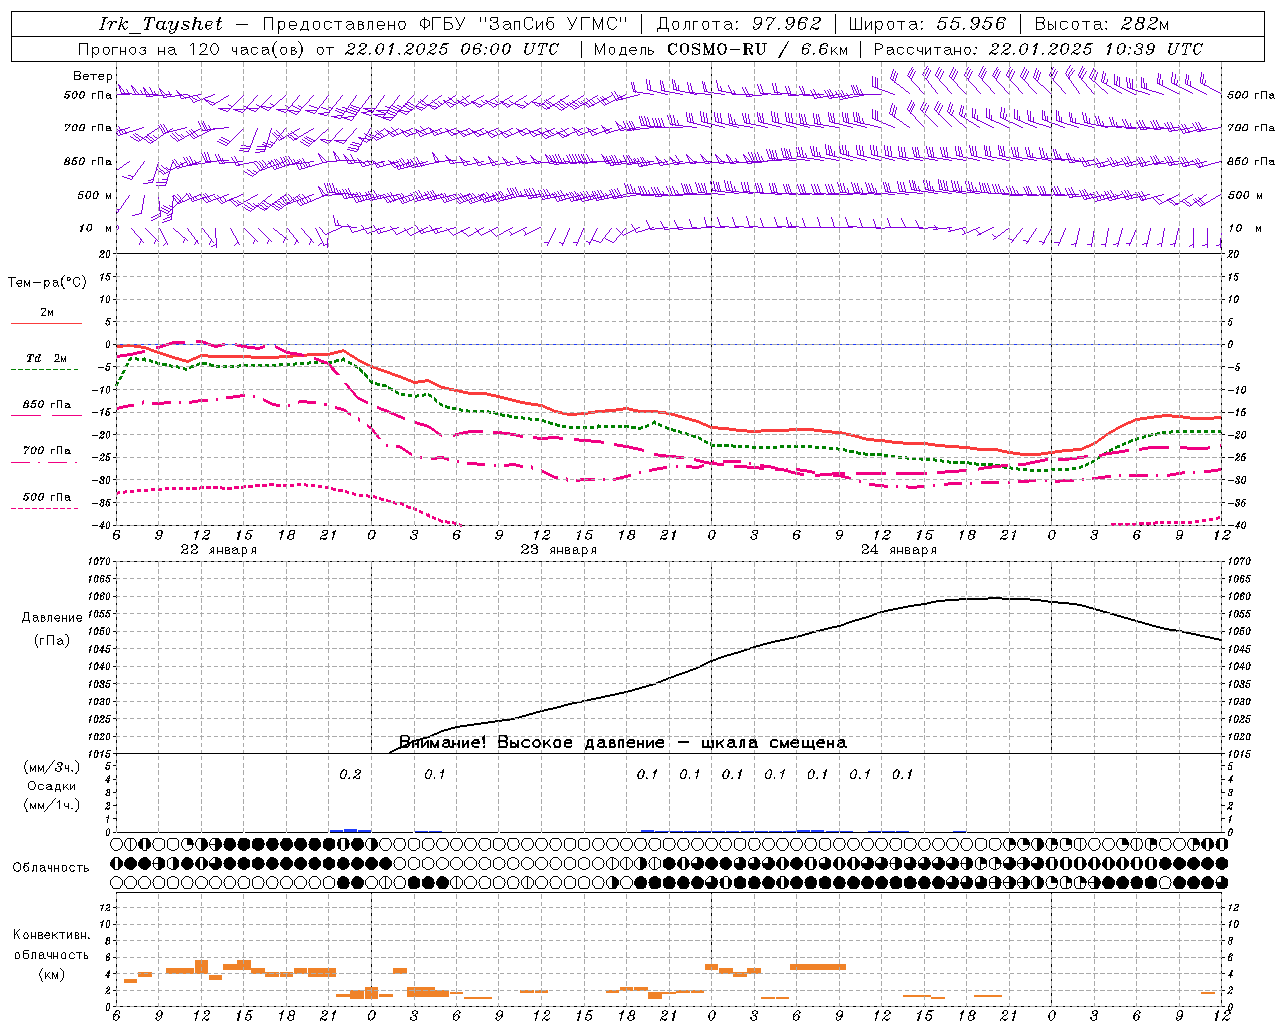Click the '0.2' precipitation amount value
This screenshot has width=1280, height=1024.
point(350,774)
